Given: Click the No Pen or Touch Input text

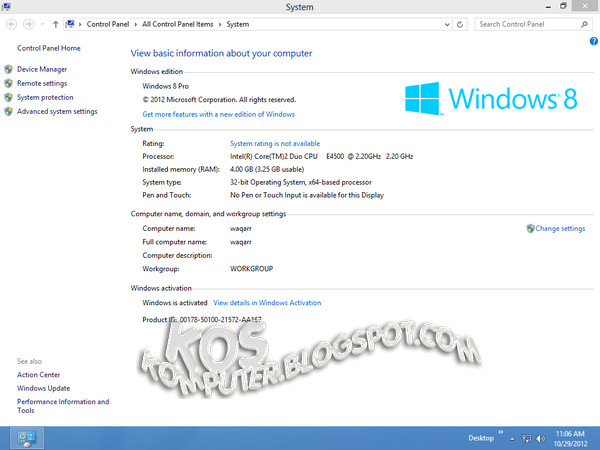Looking at the screenshot, I should pyautogui.click(x=307, y=195).
